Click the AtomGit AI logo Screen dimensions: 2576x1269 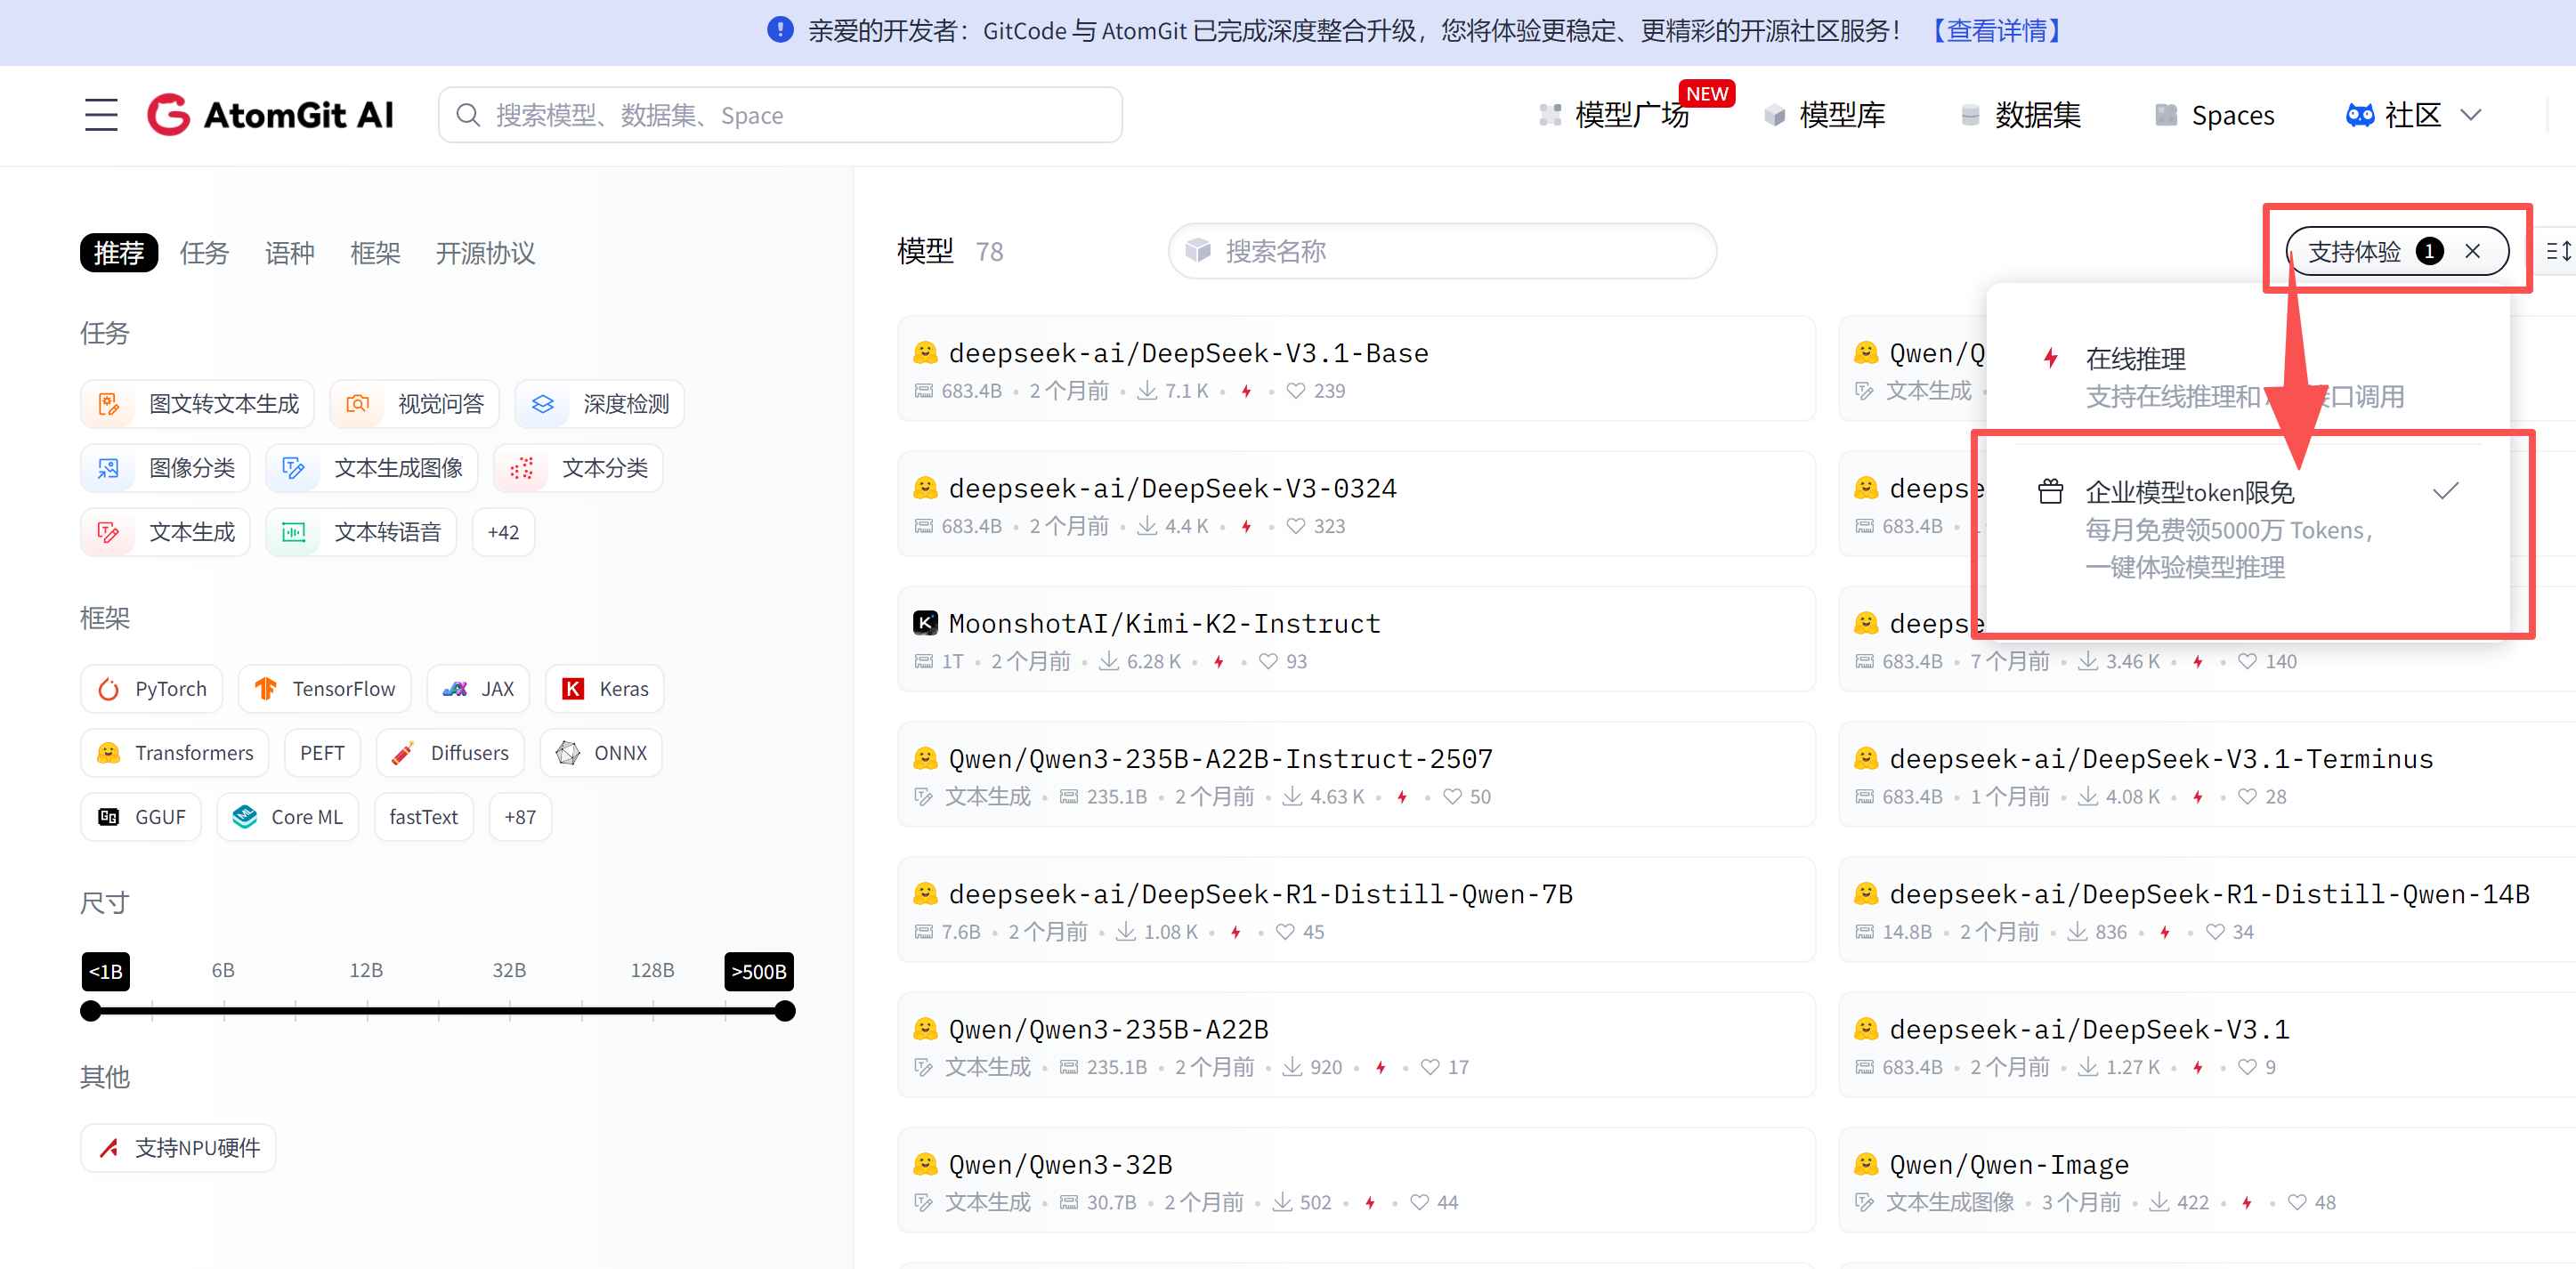click(271, 115)
